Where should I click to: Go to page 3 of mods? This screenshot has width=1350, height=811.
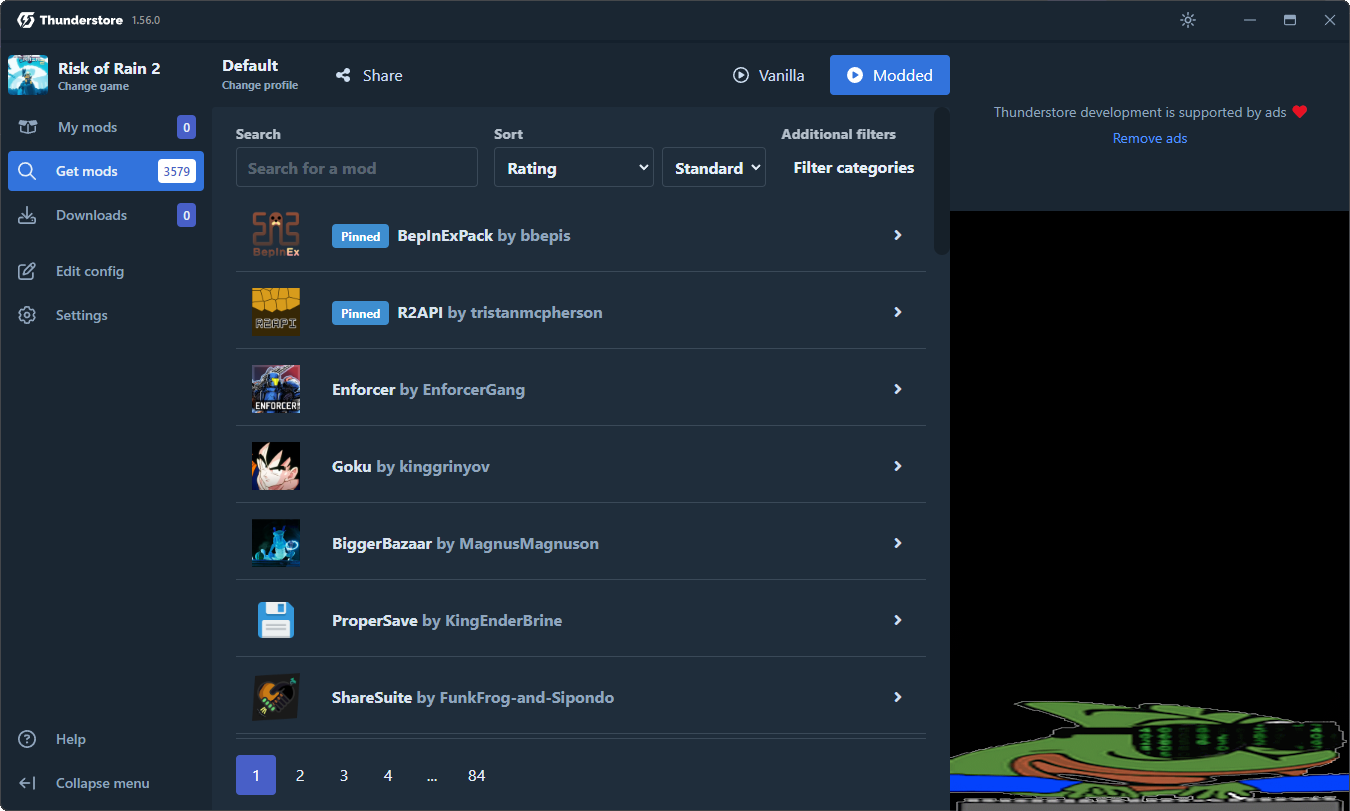344,775
